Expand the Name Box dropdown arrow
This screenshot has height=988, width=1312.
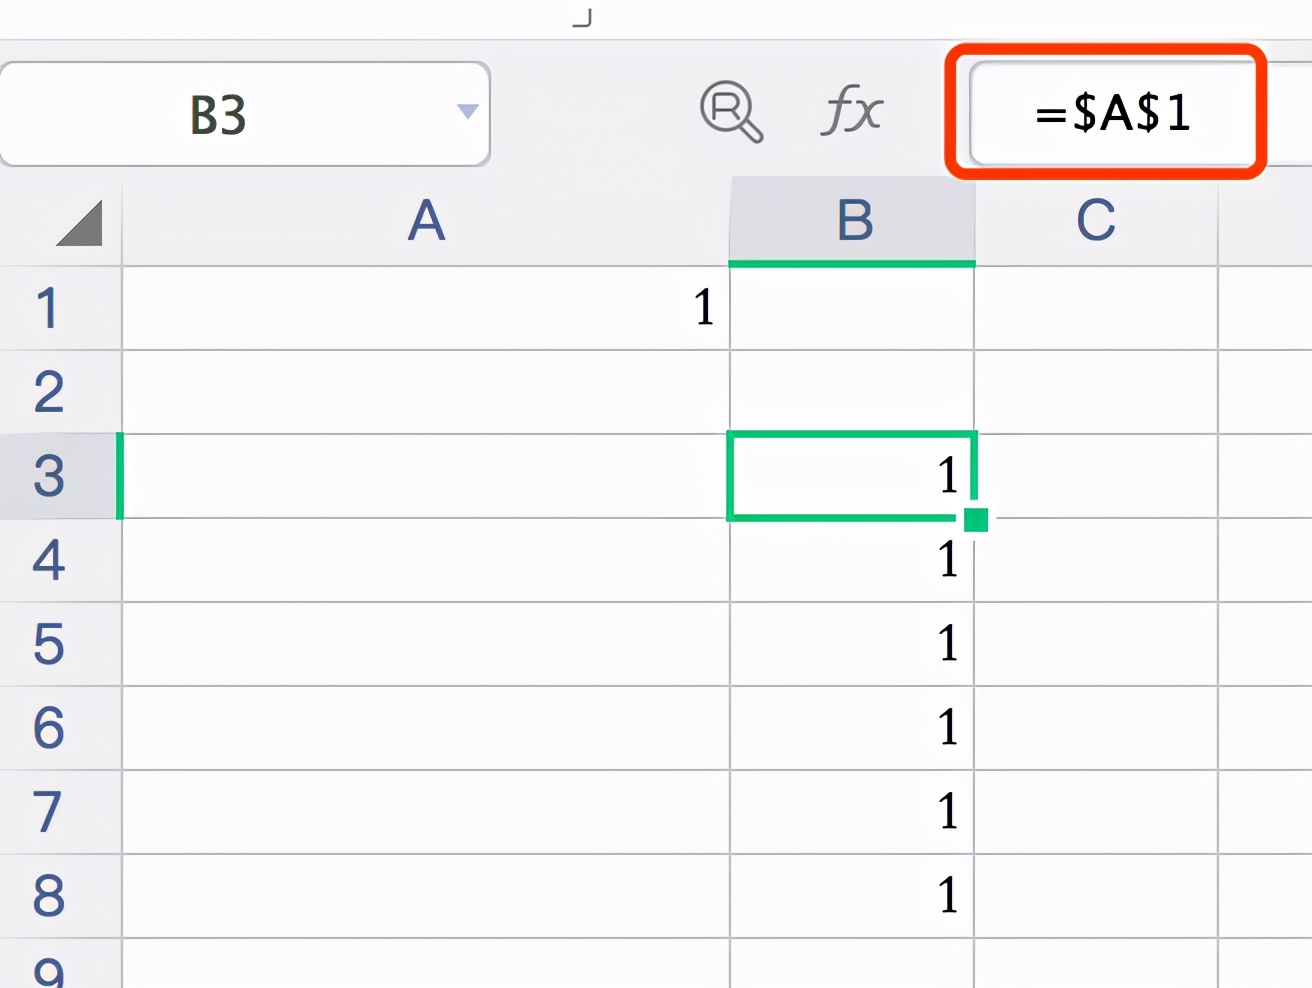pos(467,111)
